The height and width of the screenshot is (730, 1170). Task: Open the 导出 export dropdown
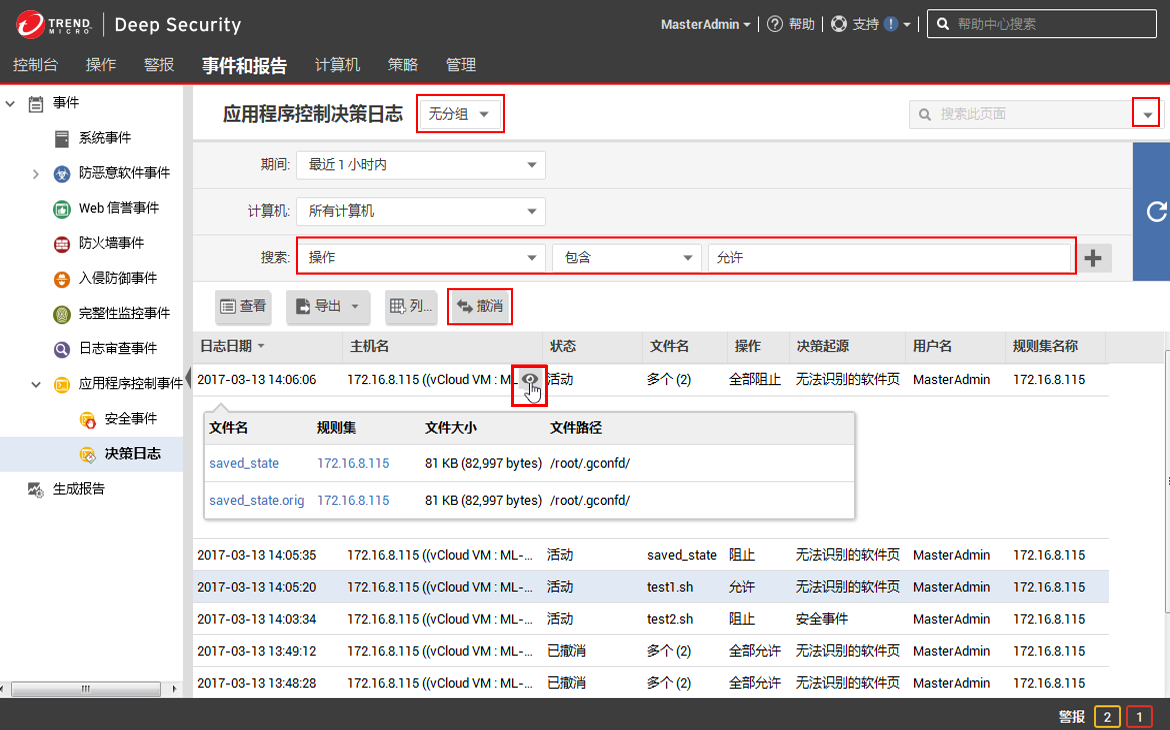pos(329,306)
